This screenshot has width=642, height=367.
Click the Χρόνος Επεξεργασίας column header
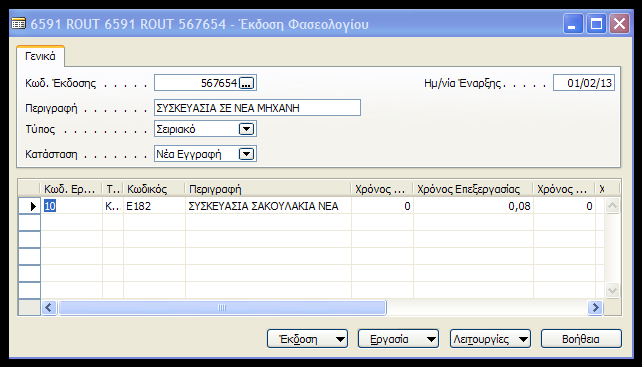click(473, 189)
